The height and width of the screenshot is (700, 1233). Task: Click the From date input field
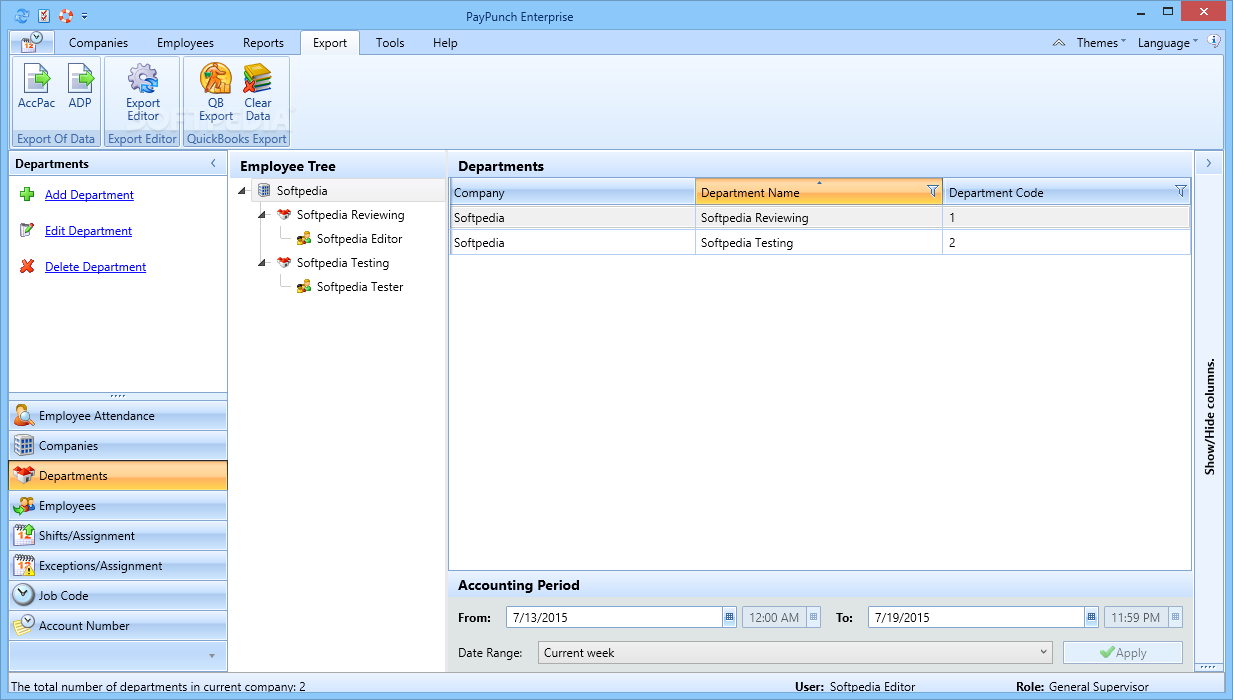click(614, 617)
